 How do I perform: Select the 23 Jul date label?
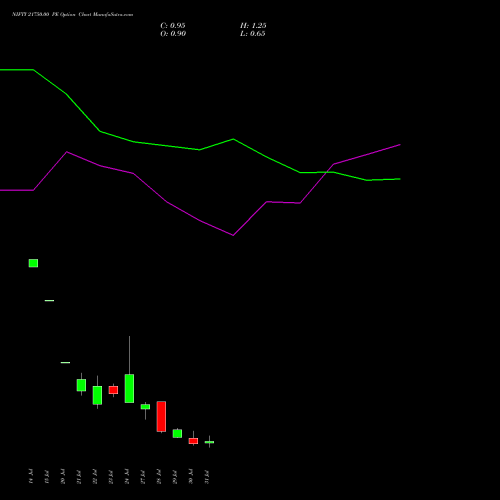coord(111,476)
